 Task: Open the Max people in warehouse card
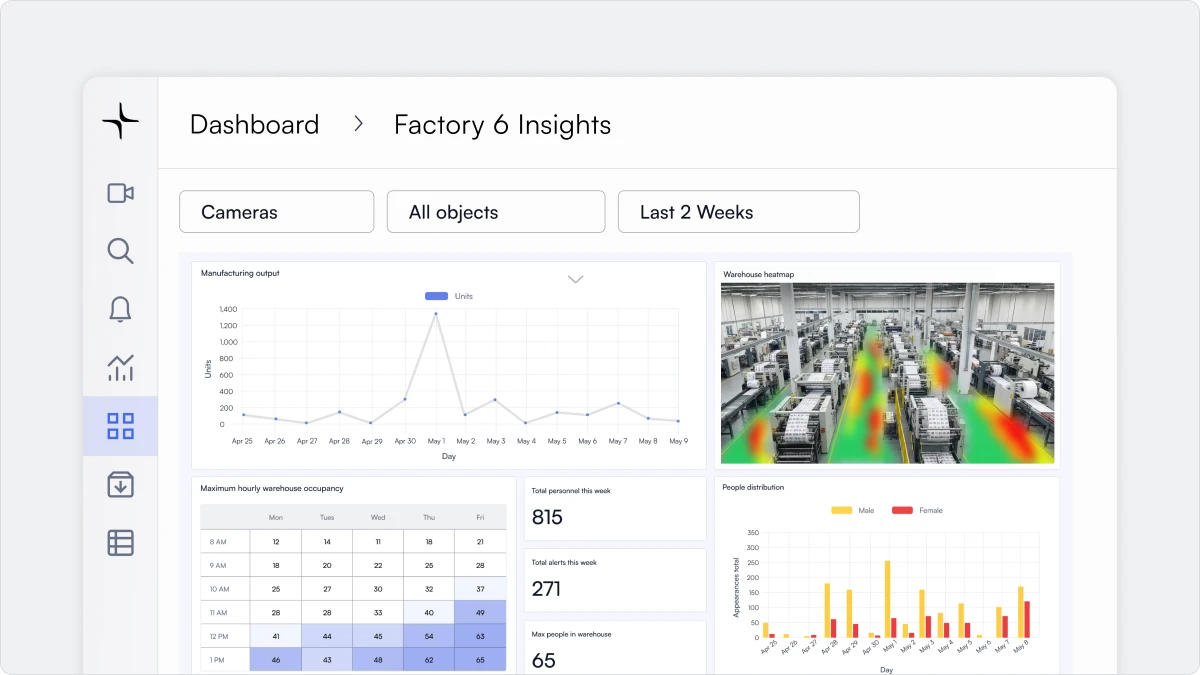tap(614, 648)
